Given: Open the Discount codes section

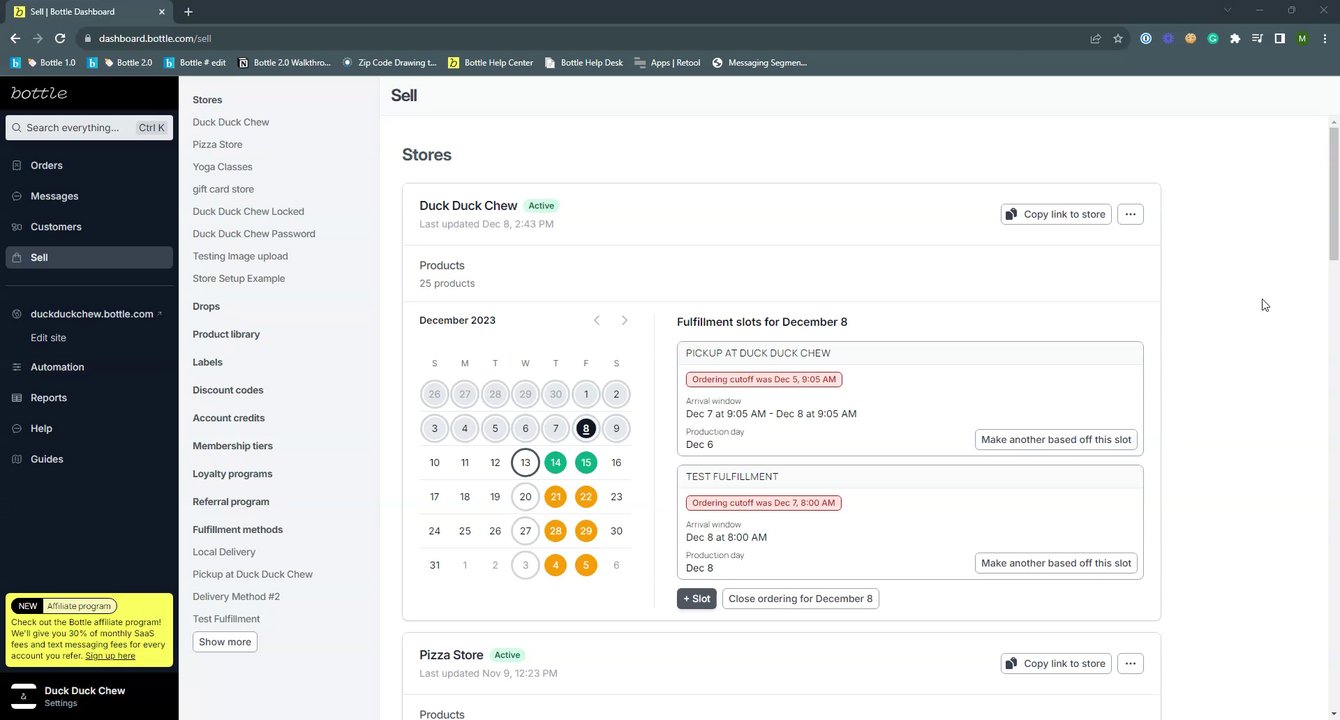Looking at the screenshot, I should coord(228,390).
